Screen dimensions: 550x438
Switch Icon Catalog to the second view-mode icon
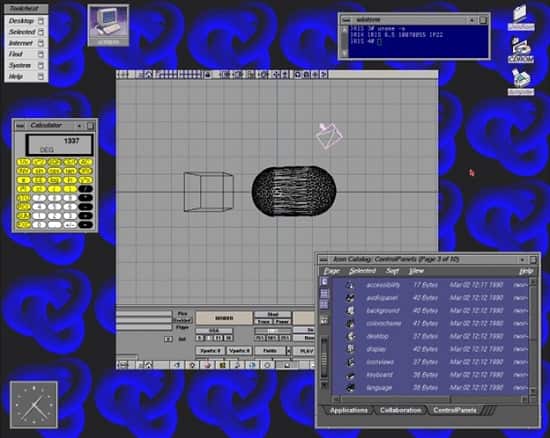(x=324, y=293)
